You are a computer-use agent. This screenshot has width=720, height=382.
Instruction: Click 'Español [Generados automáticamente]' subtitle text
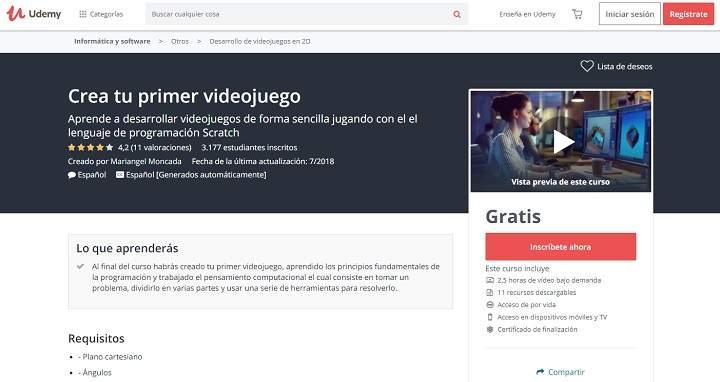196,175
